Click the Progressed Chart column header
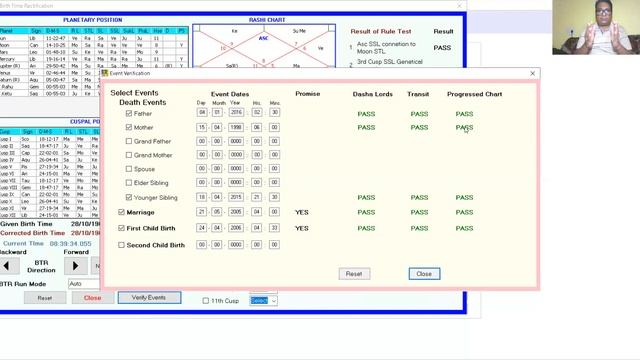 474,94
